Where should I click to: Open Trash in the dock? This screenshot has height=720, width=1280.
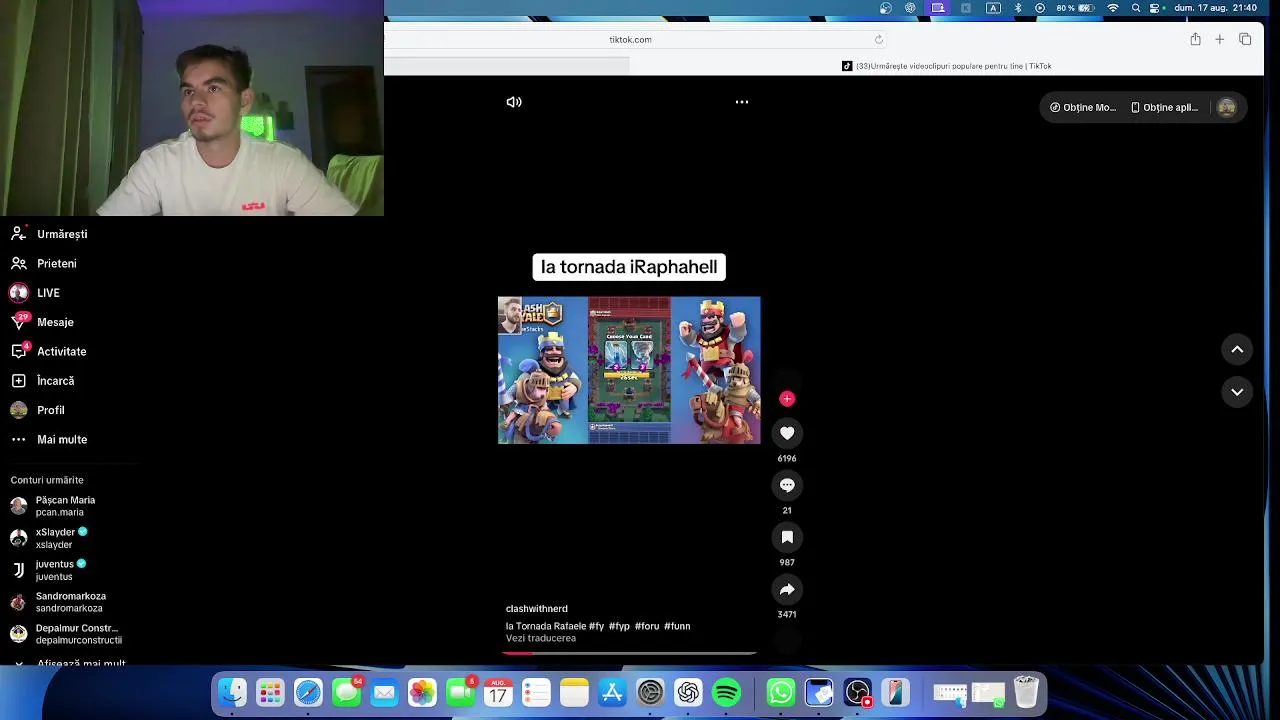1026,692
